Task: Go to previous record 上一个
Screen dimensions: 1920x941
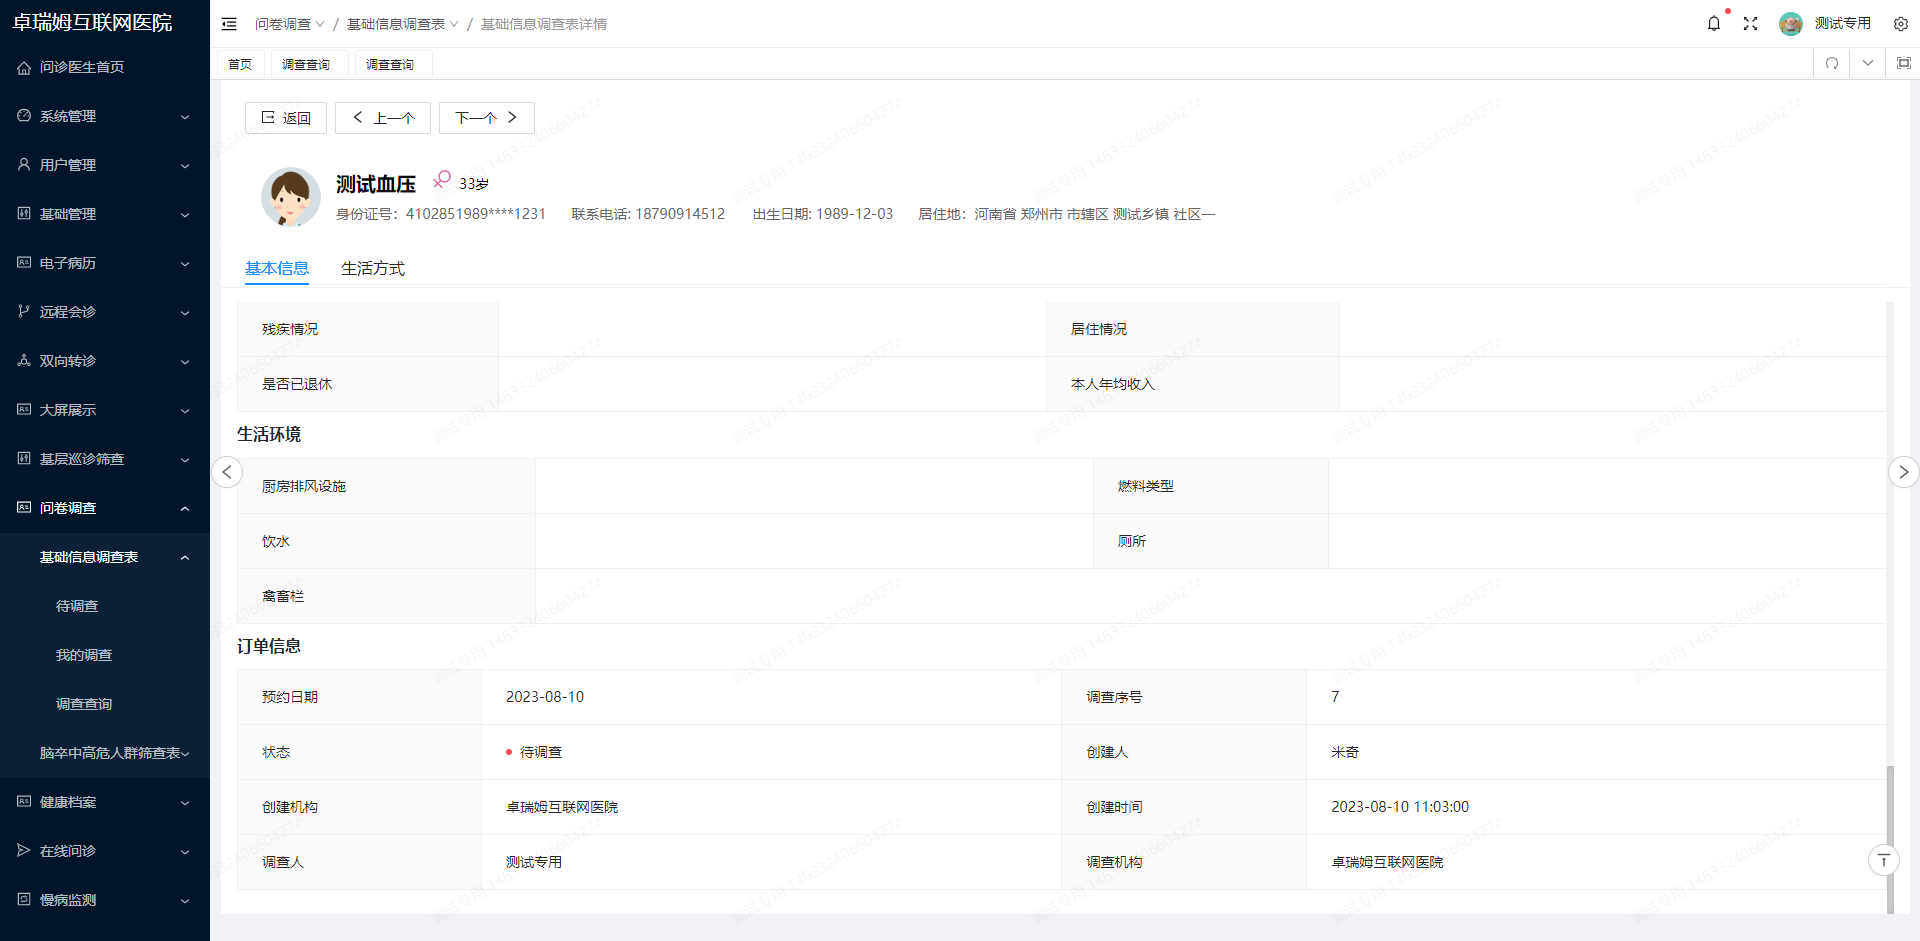Action: tap(383, 118)
